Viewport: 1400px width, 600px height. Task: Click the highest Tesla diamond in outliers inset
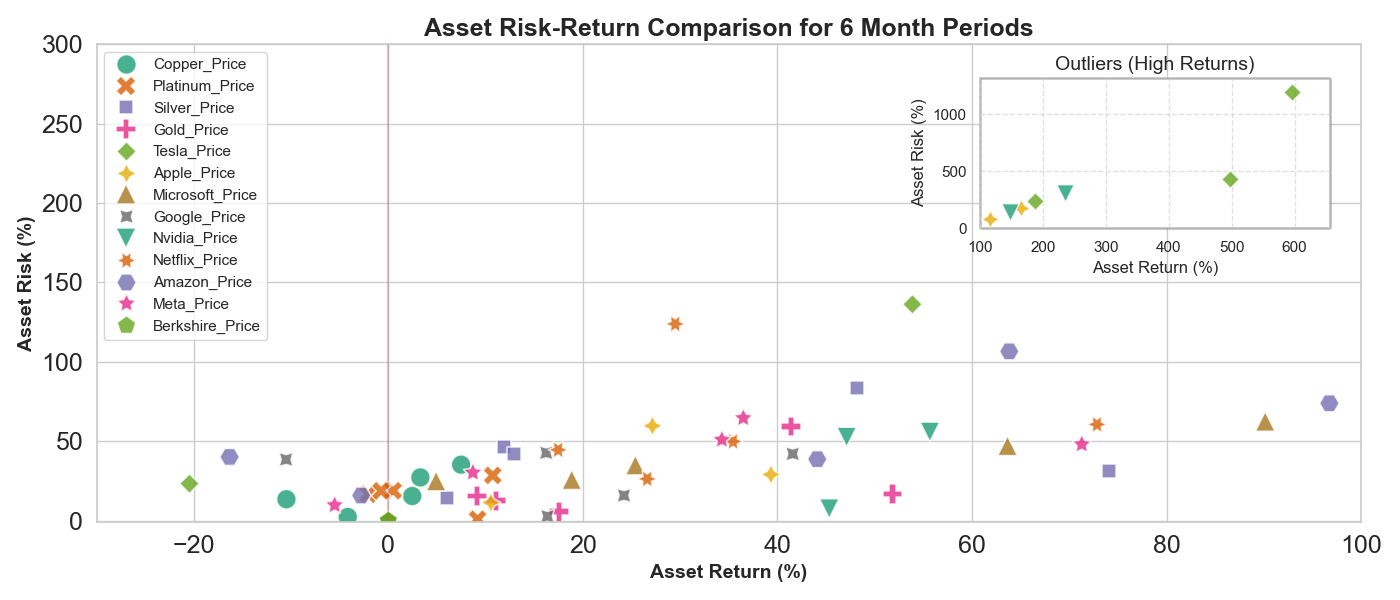click(x=1292, y=93)
